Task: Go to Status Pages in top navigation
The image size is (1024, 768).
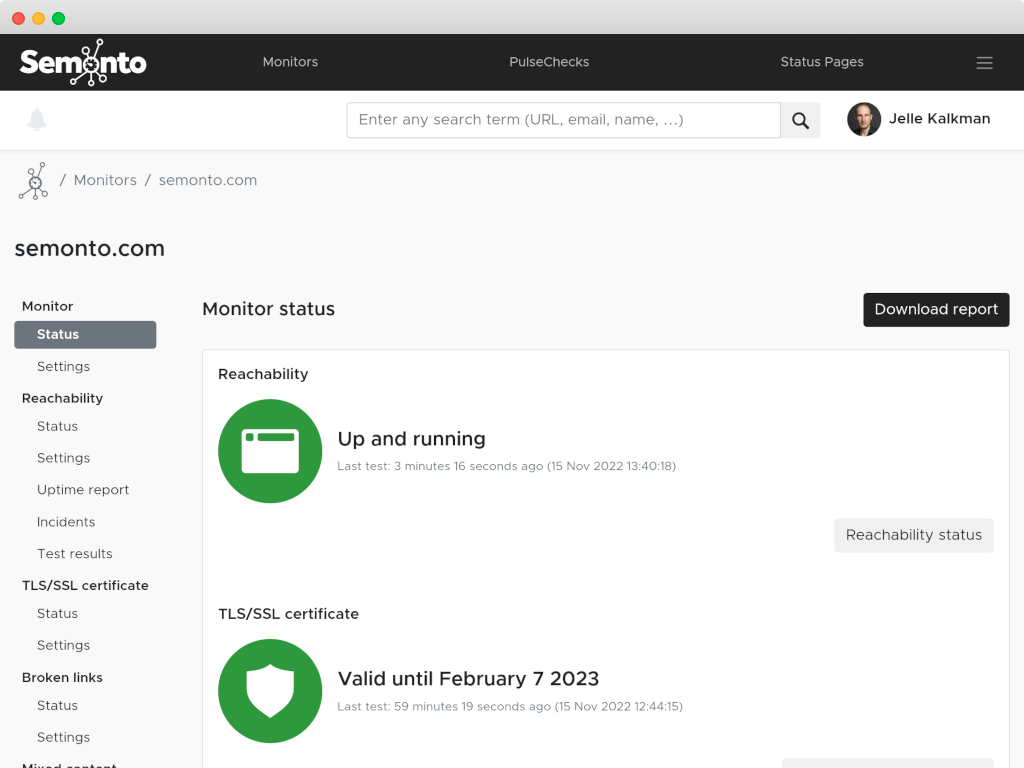Action: pyautogui.click(x=821, y=62)
